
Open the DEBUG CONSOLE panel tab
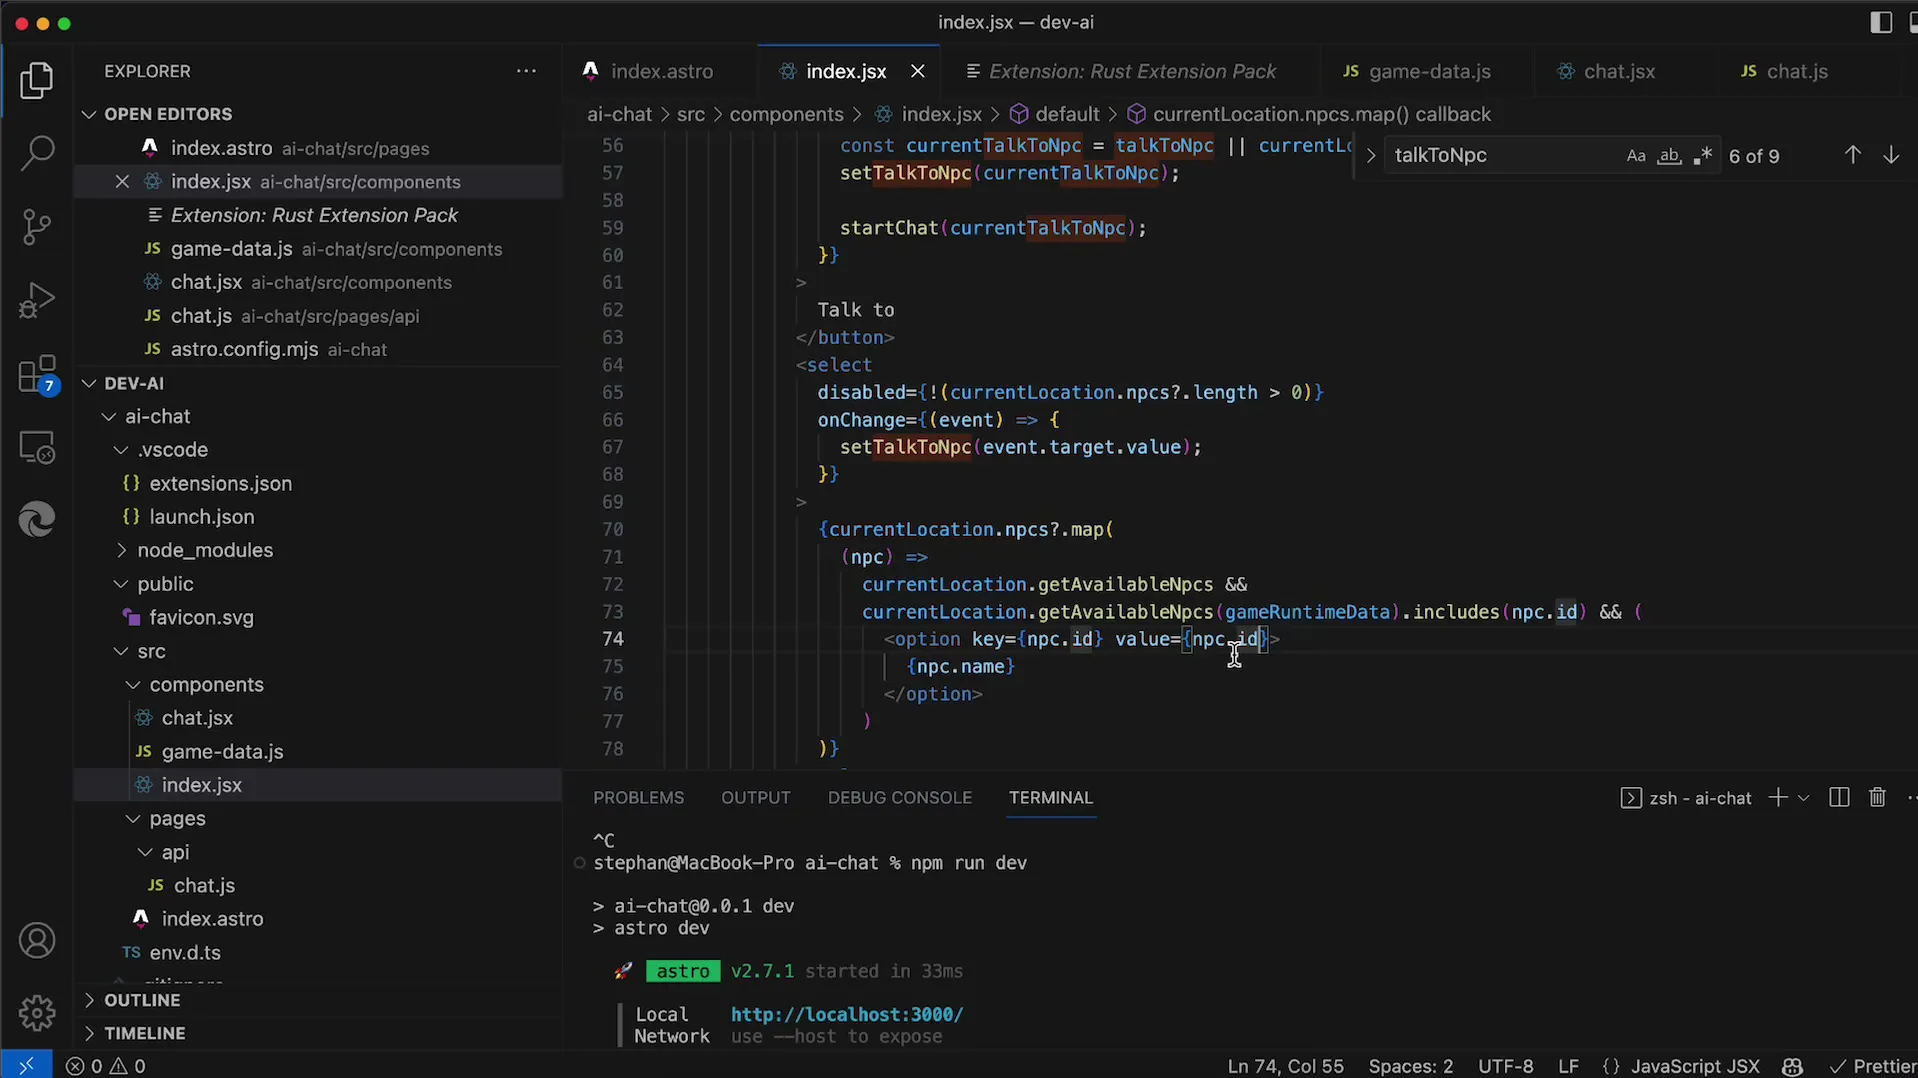[899, 798]
